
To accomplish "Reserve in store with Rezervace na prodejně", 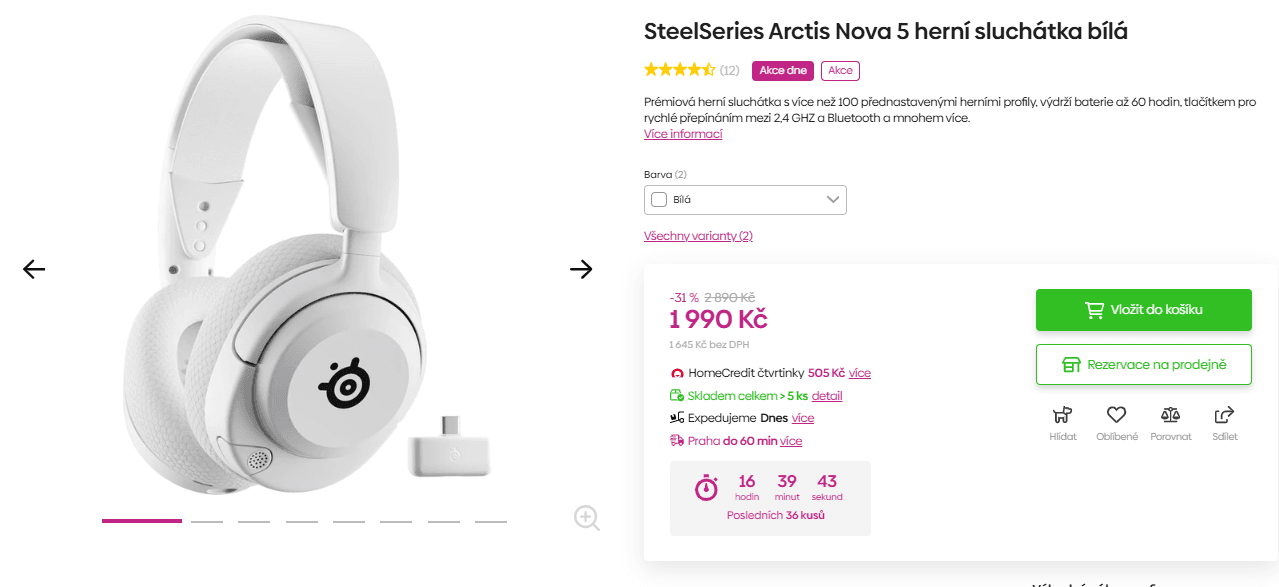I will [x=1143, y=364].
